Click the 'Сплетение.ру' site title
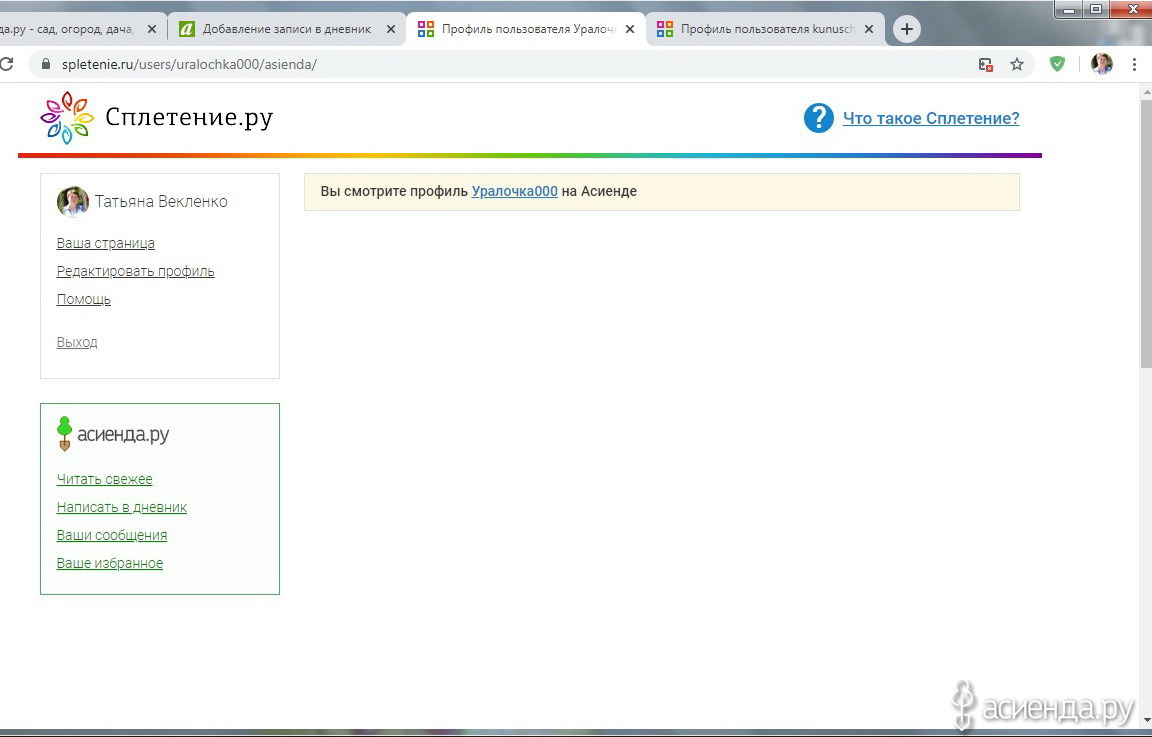The image size is (1152, 737). [x=189, y=118]
